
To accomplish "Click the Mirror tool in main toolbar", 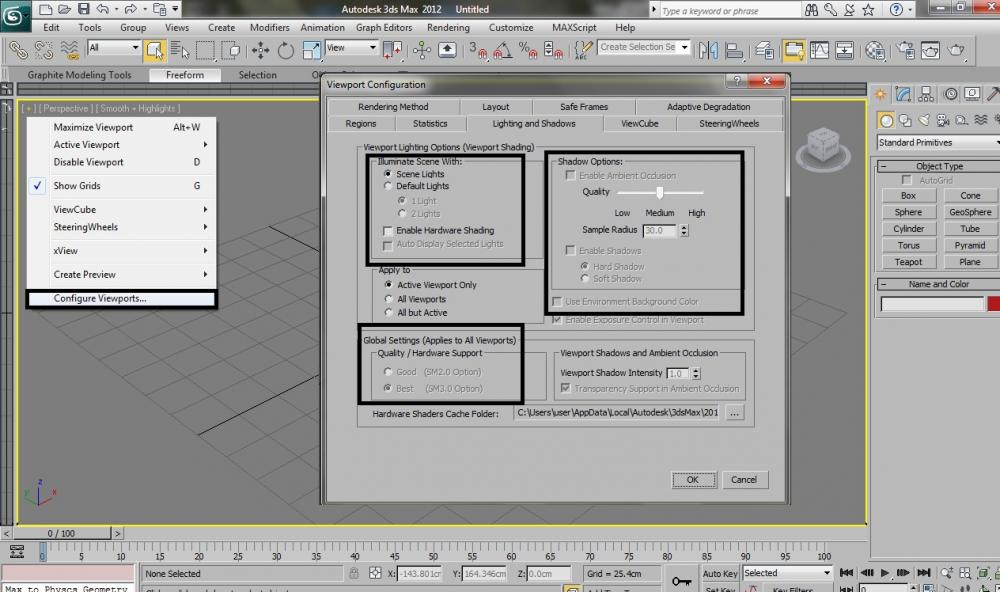I will click(709, 50).
